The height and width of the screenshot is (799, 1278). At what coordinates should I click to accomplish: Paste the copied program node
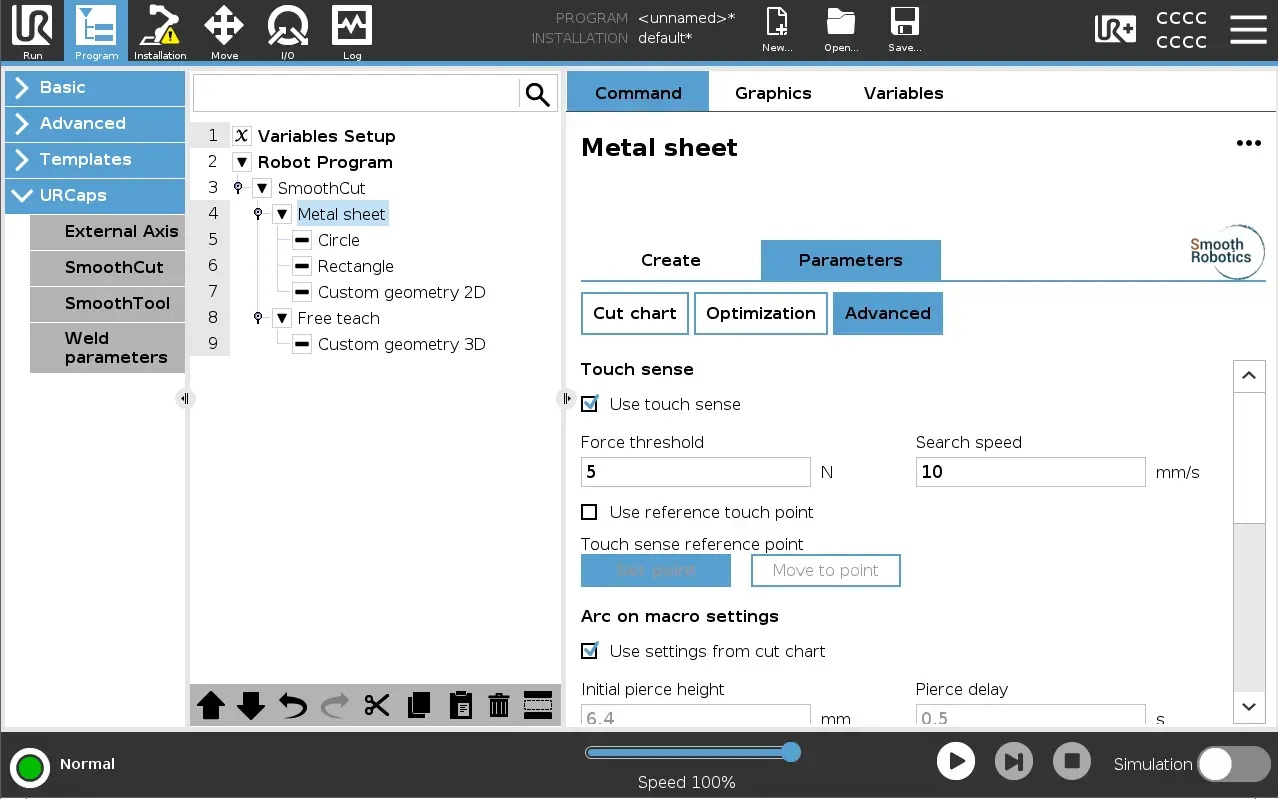point(460,705)
